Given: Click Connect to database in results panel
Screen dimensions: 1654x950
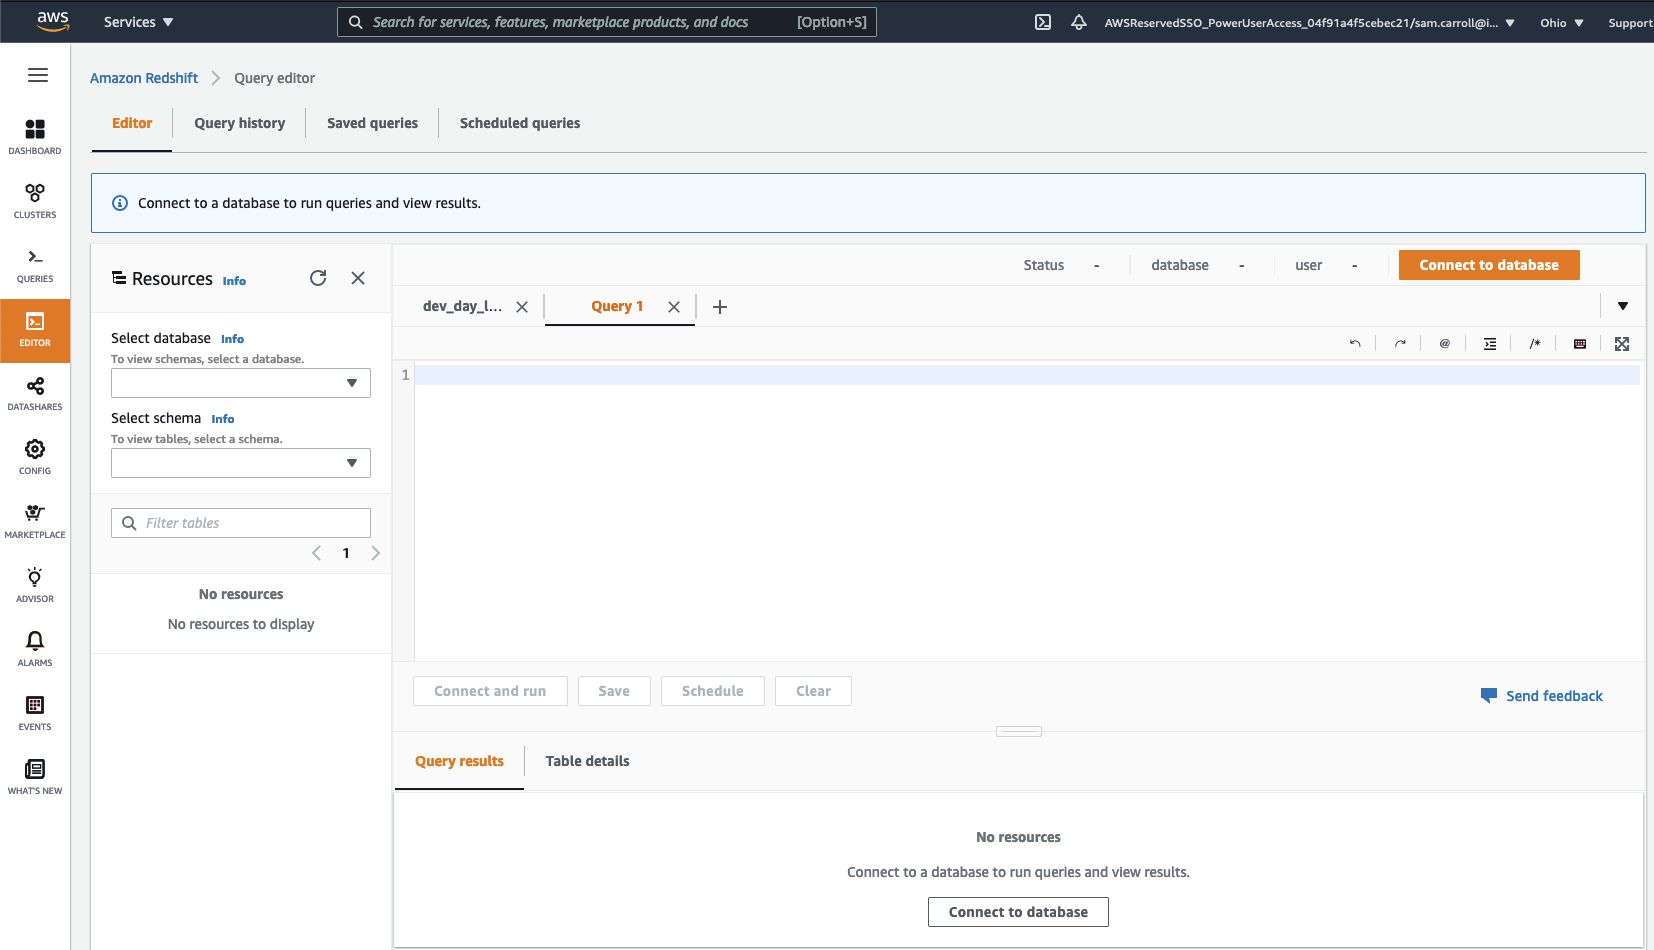Looking at the screenshot, I should coord(1018,912).
